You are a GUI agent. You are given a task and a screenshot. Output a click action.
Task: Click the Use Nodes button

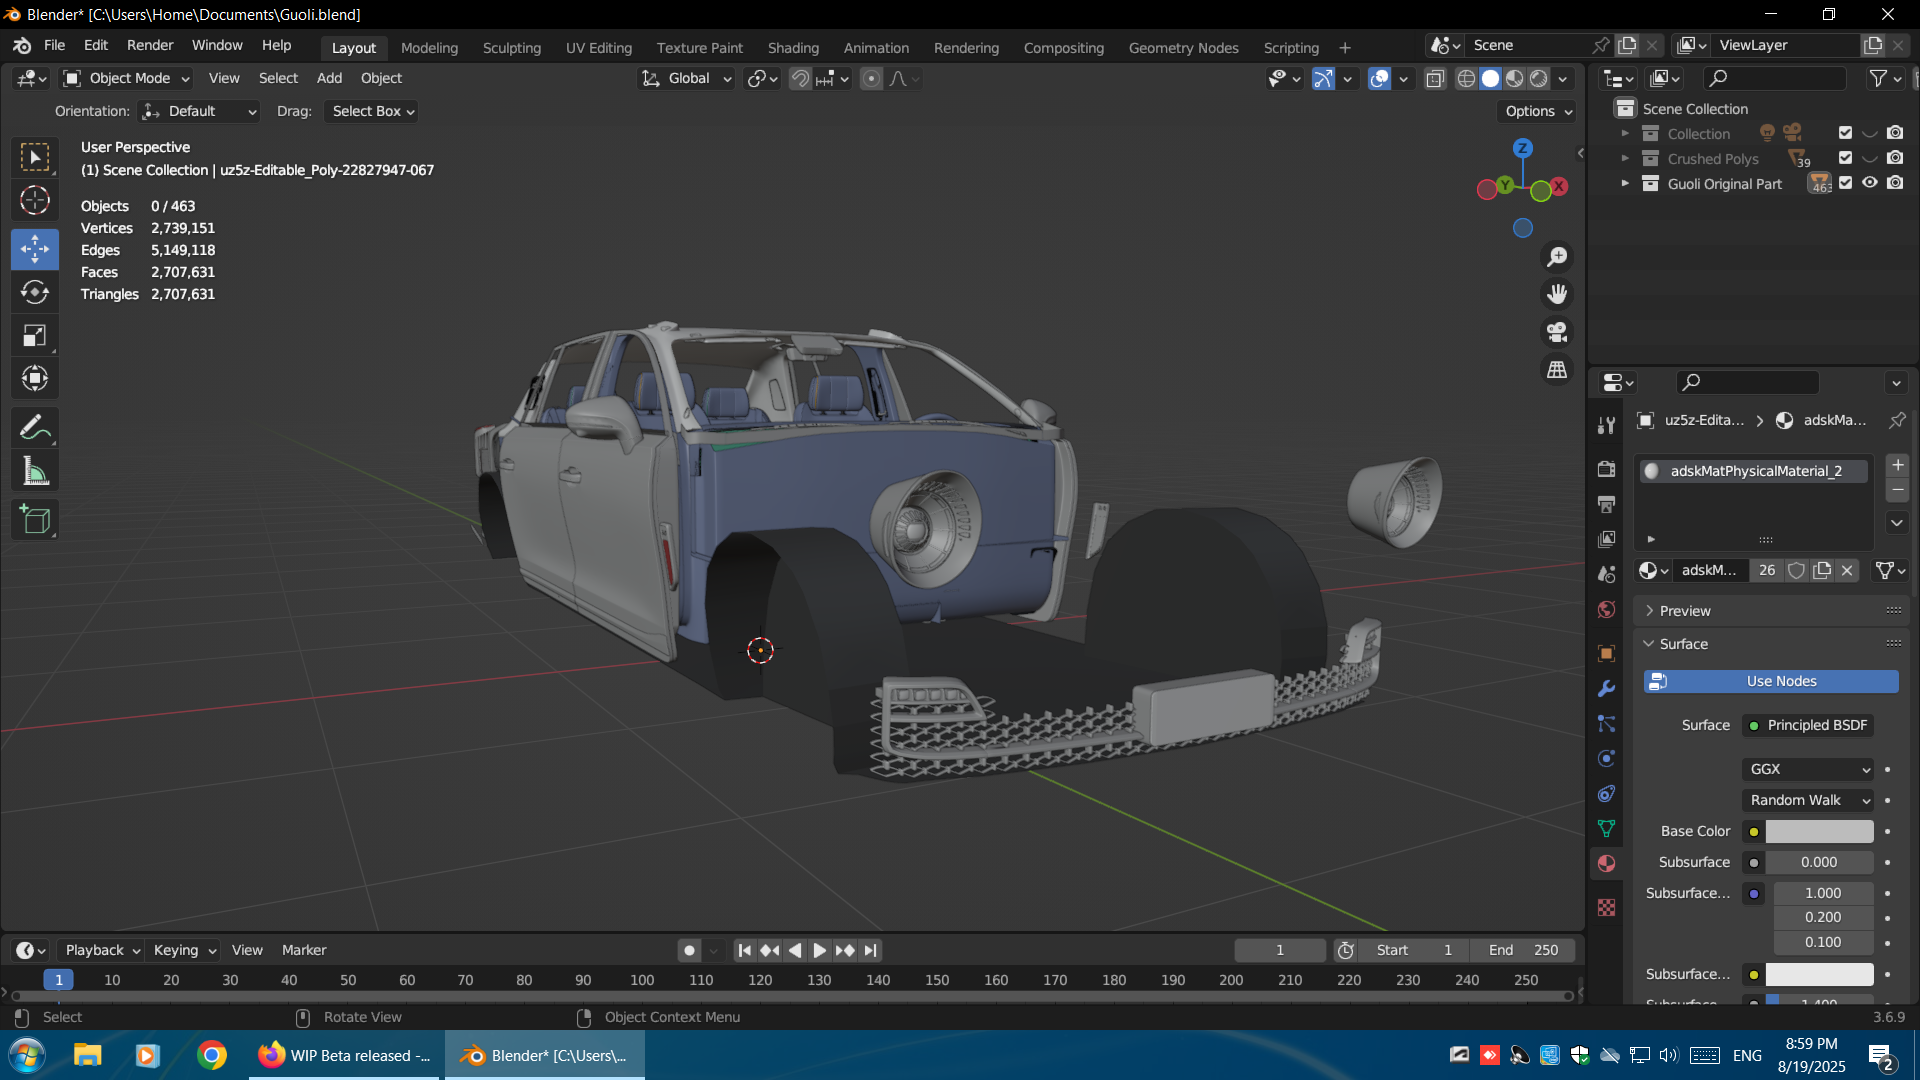click(x=1771, y=681)
